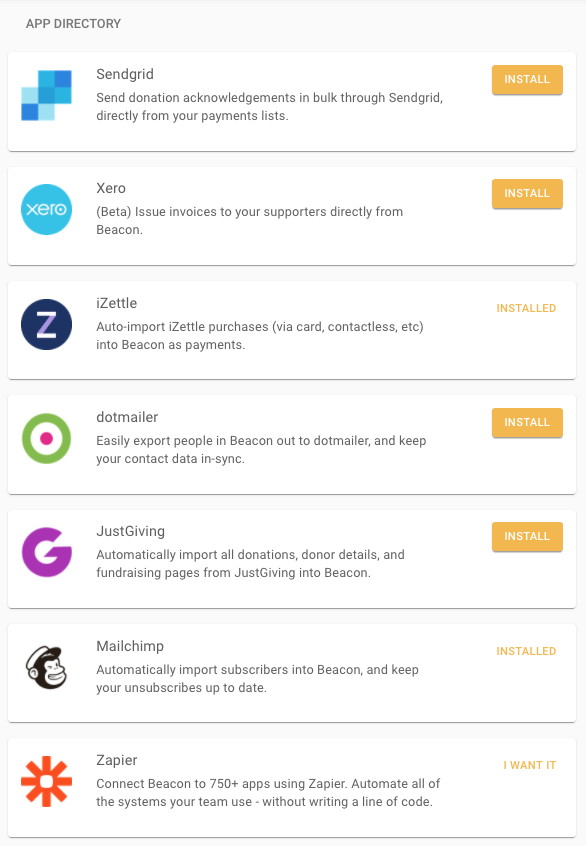Screen dimensions: 586x846
Task: Click the INSTALLED label on Mailchimp
Action: [526, 651]
